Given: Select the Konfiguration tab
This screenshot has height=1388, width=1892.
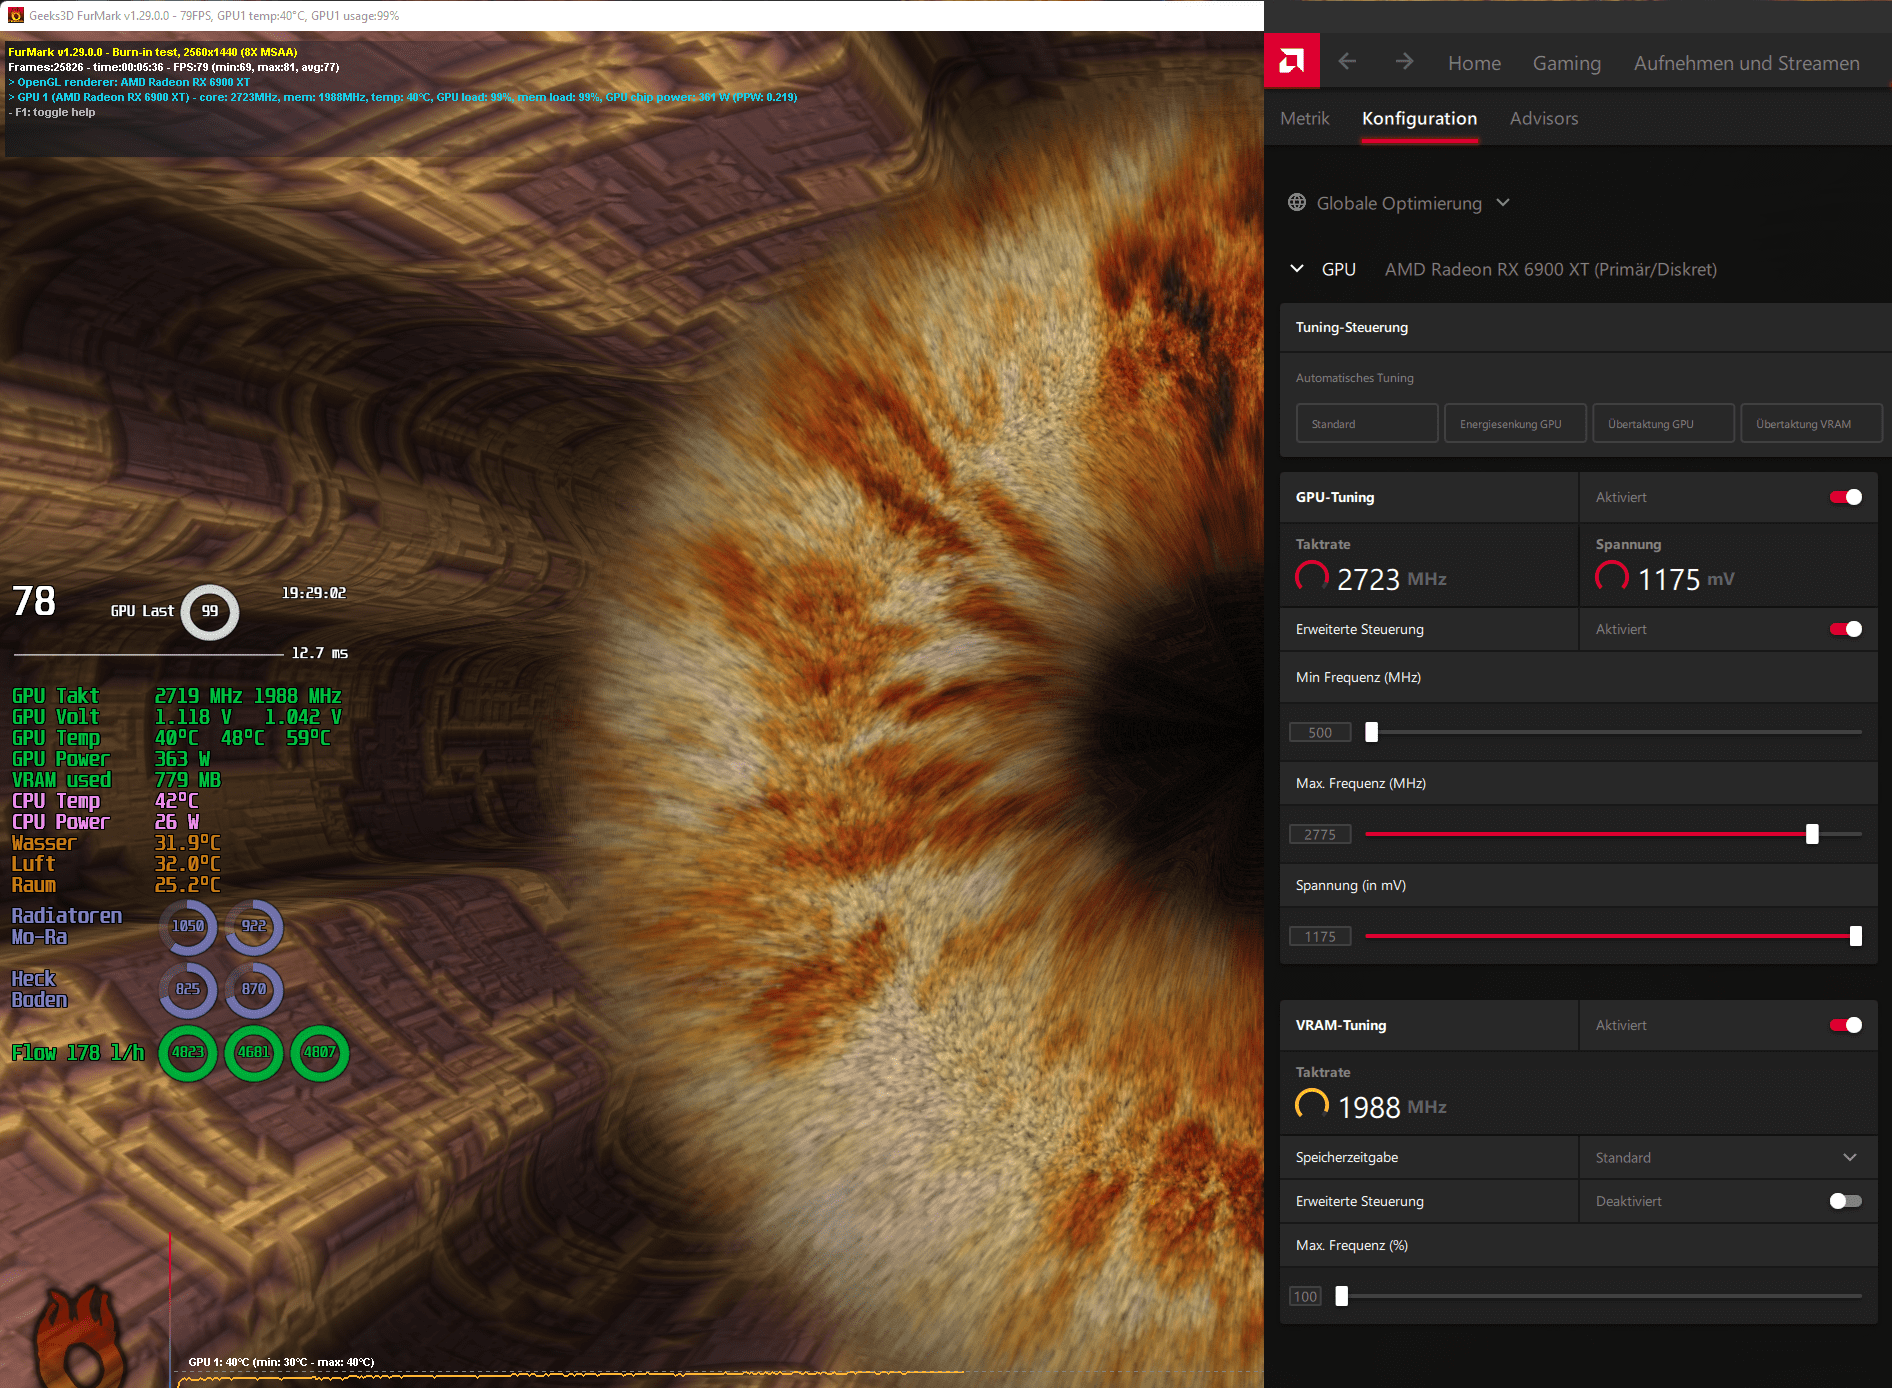Looking at the screenshot, I should (1419, 118).
